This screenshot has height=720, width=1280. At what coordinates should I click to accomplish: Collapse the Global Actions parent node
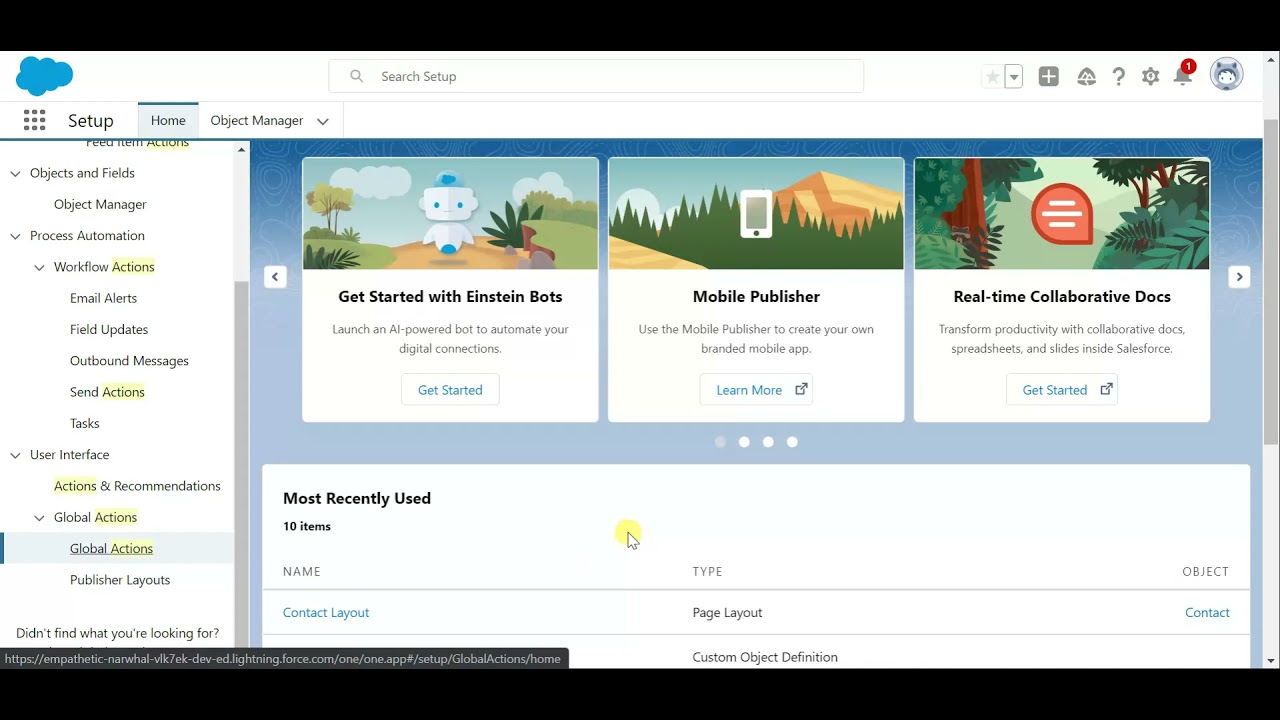point(39,518)
